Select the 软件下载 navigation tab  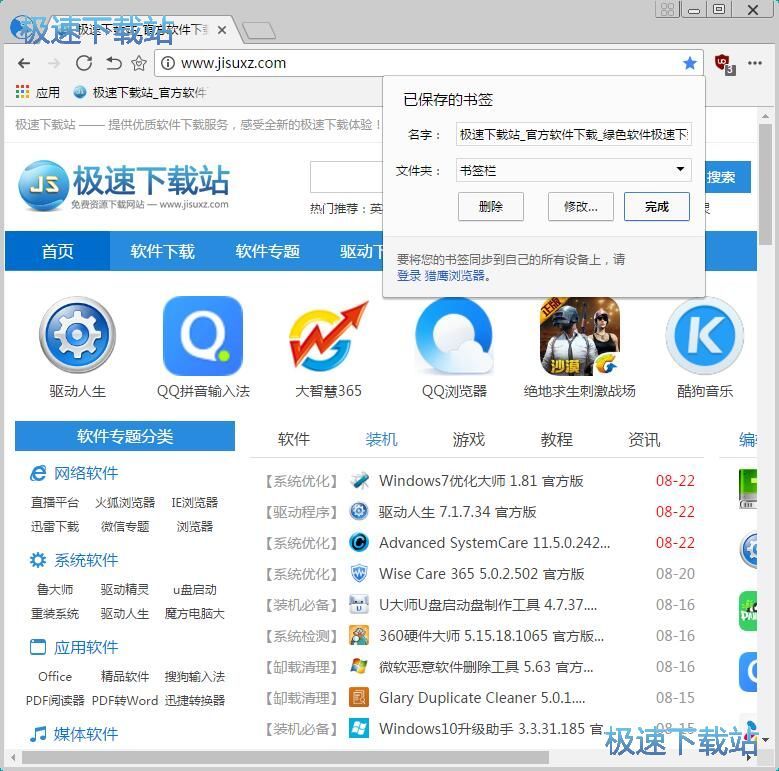click(x=162, y=251)
